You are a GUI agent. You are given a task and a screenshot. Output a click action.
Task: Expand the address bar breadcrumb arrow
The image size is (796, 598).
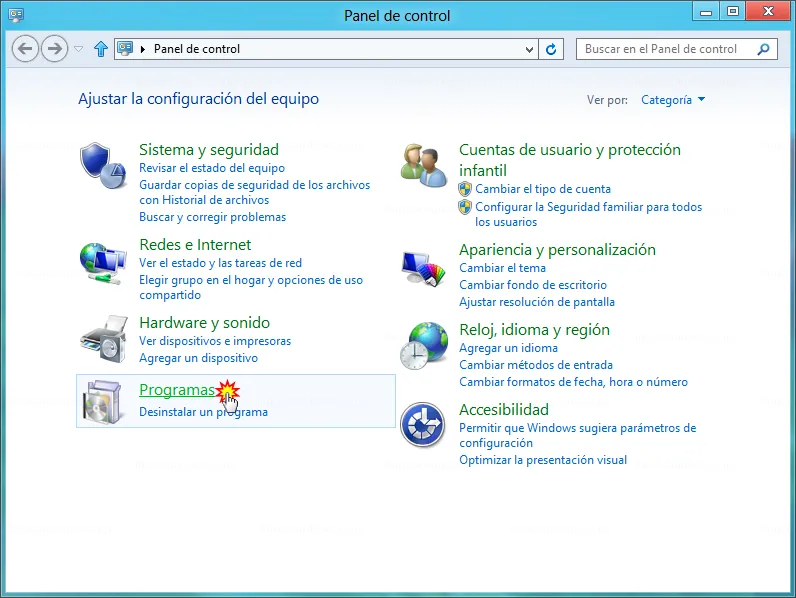(x=143, y=49)
